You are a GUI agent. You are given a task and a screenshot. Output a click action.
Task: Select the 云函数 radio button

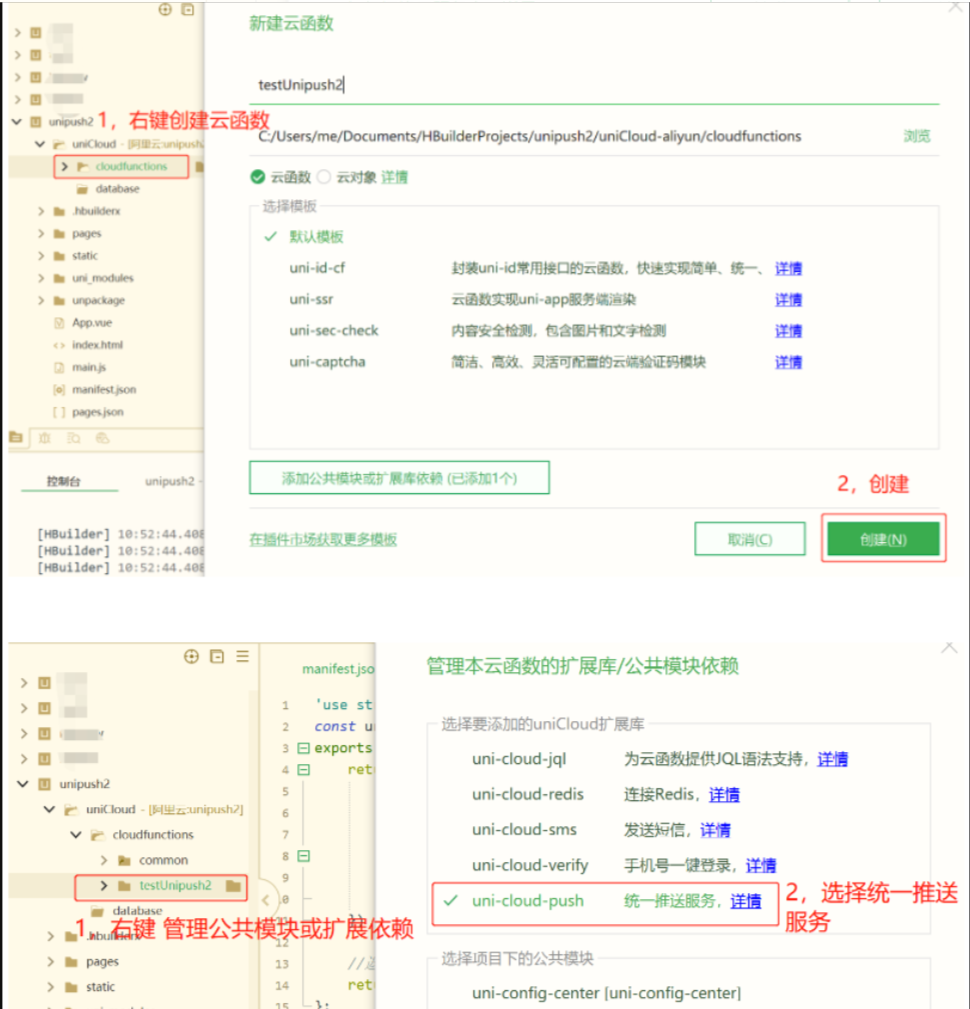click(x=258, y=177)
